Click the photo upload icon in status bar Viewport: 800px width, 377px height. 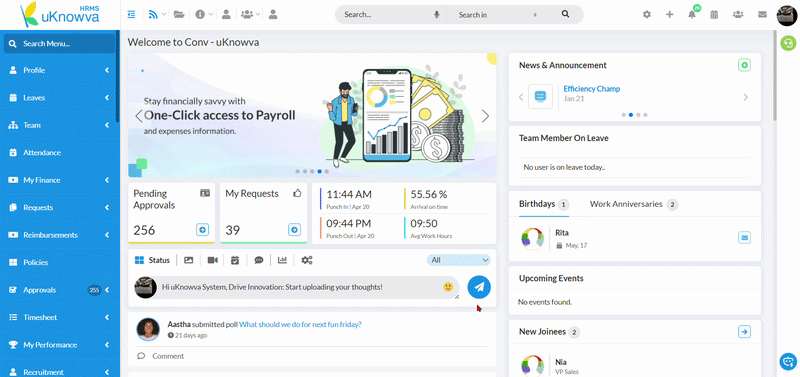tap(189, 260)
